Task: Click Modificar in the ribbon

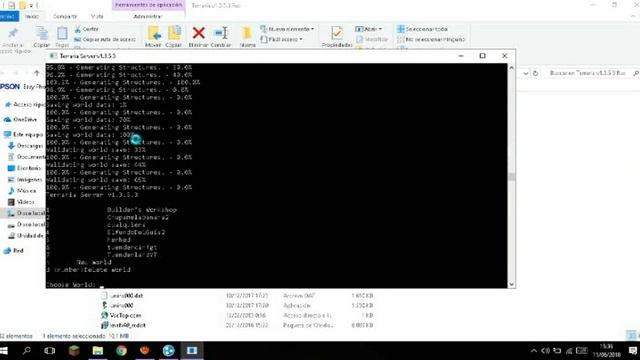Action: (x=372, y=40)
